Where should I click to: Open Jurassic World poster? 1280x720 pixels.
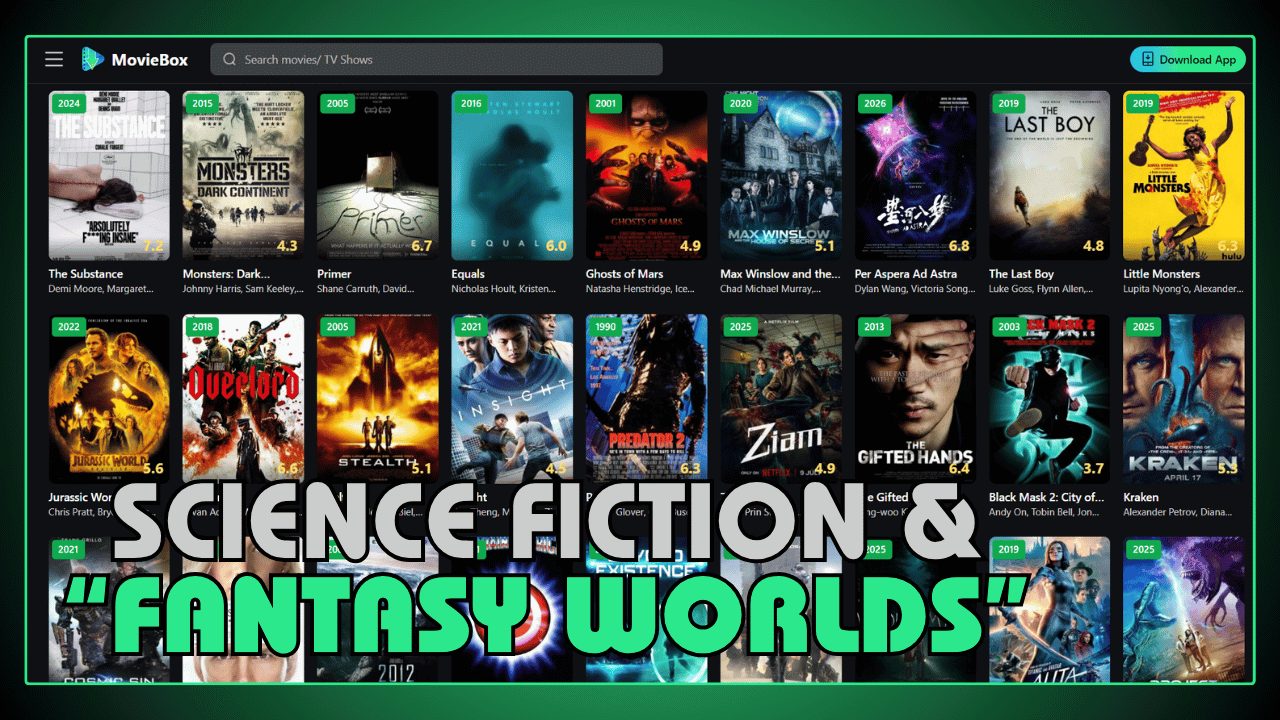click(109, 398)
